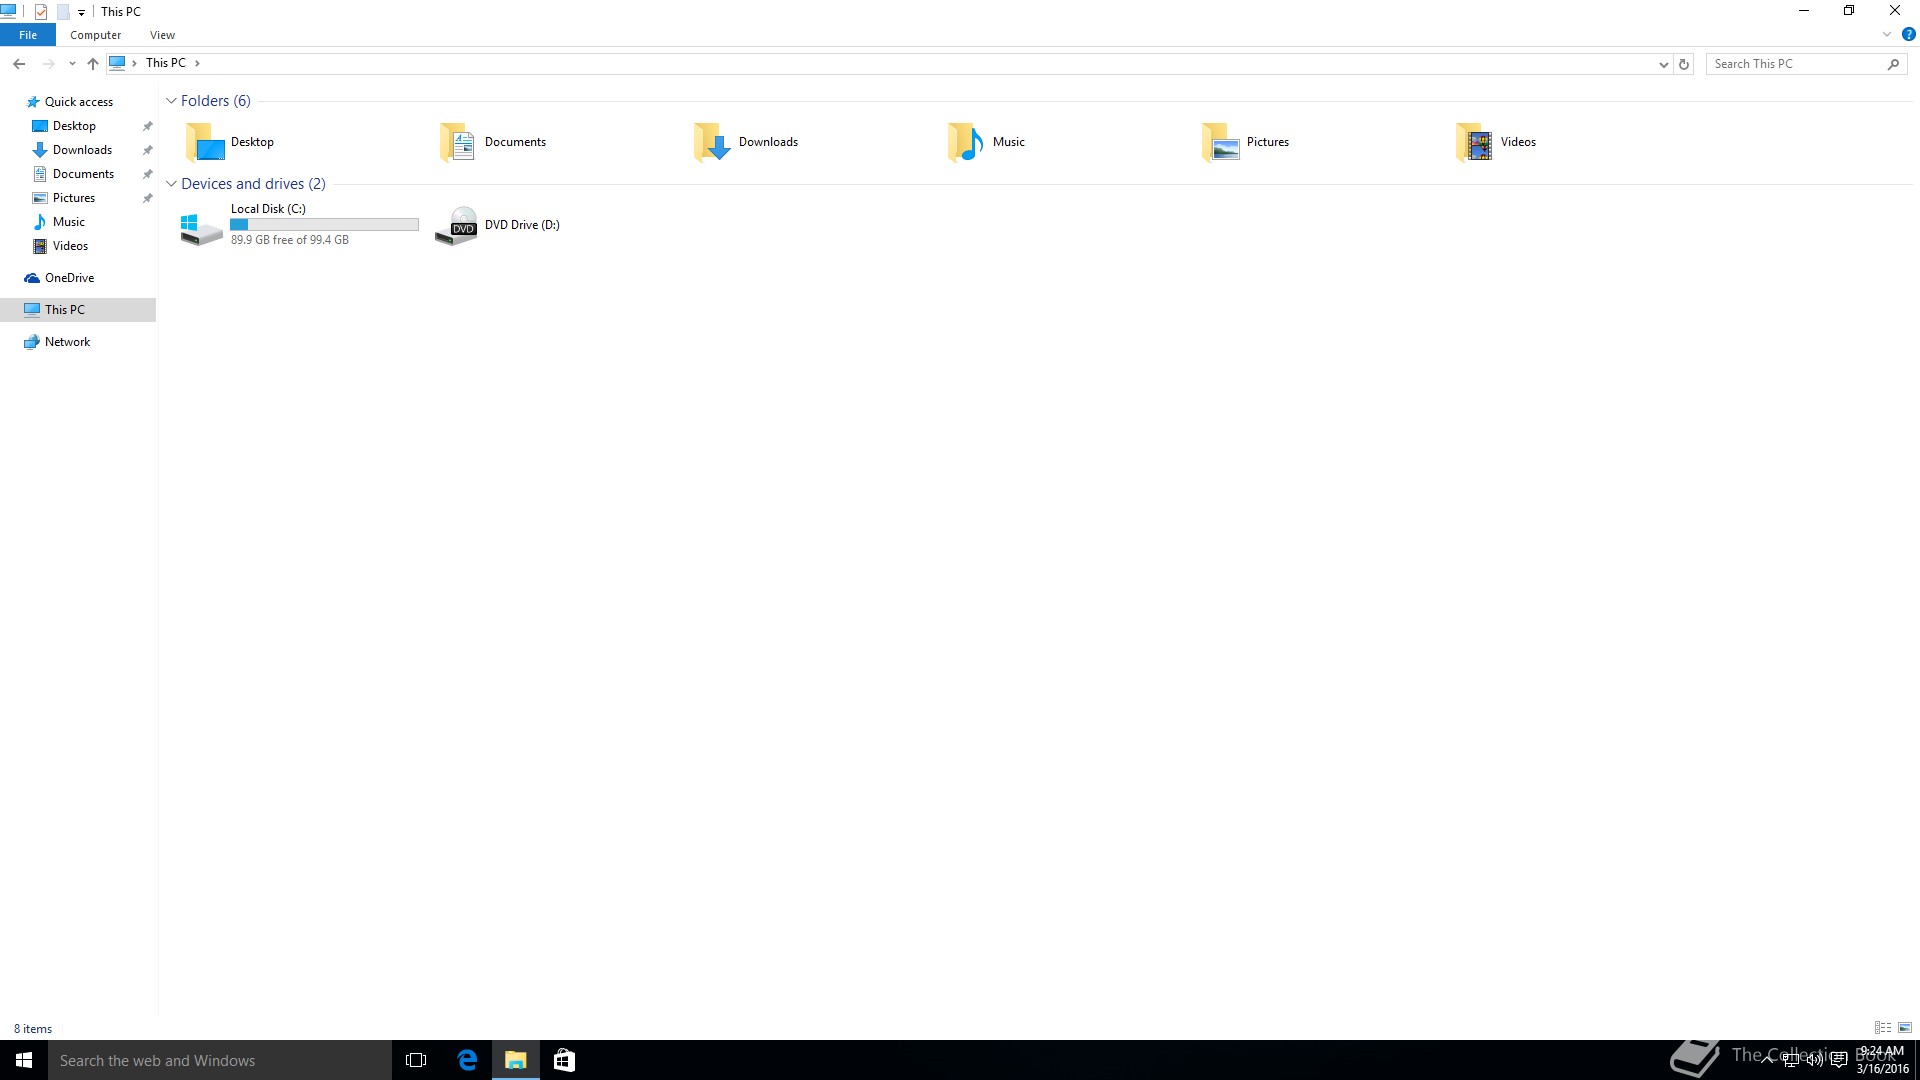Image resolution: width=1920 pixels, height=1080 pixels.
Task: Select This PC in navigation pane
Action: [78, 310]
